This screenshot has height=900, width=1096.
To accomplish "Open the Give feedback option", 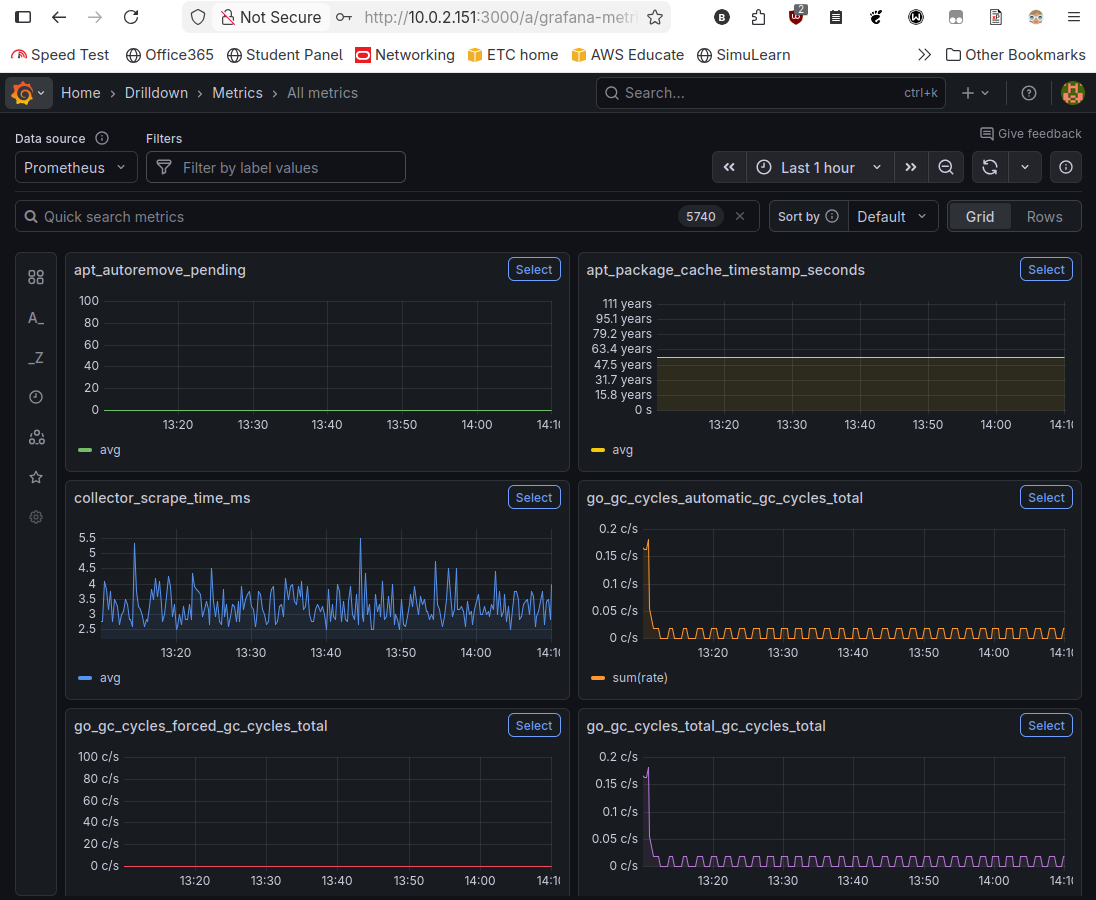I will coord(1031,133).
